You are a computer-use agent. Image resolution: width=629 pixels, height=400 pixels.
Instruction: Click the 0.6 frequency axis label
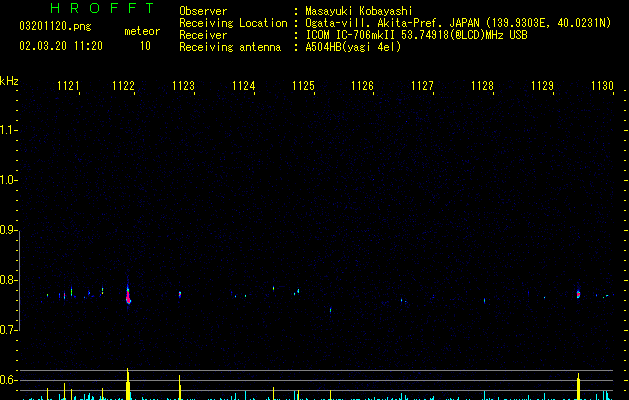coord(8,380)
